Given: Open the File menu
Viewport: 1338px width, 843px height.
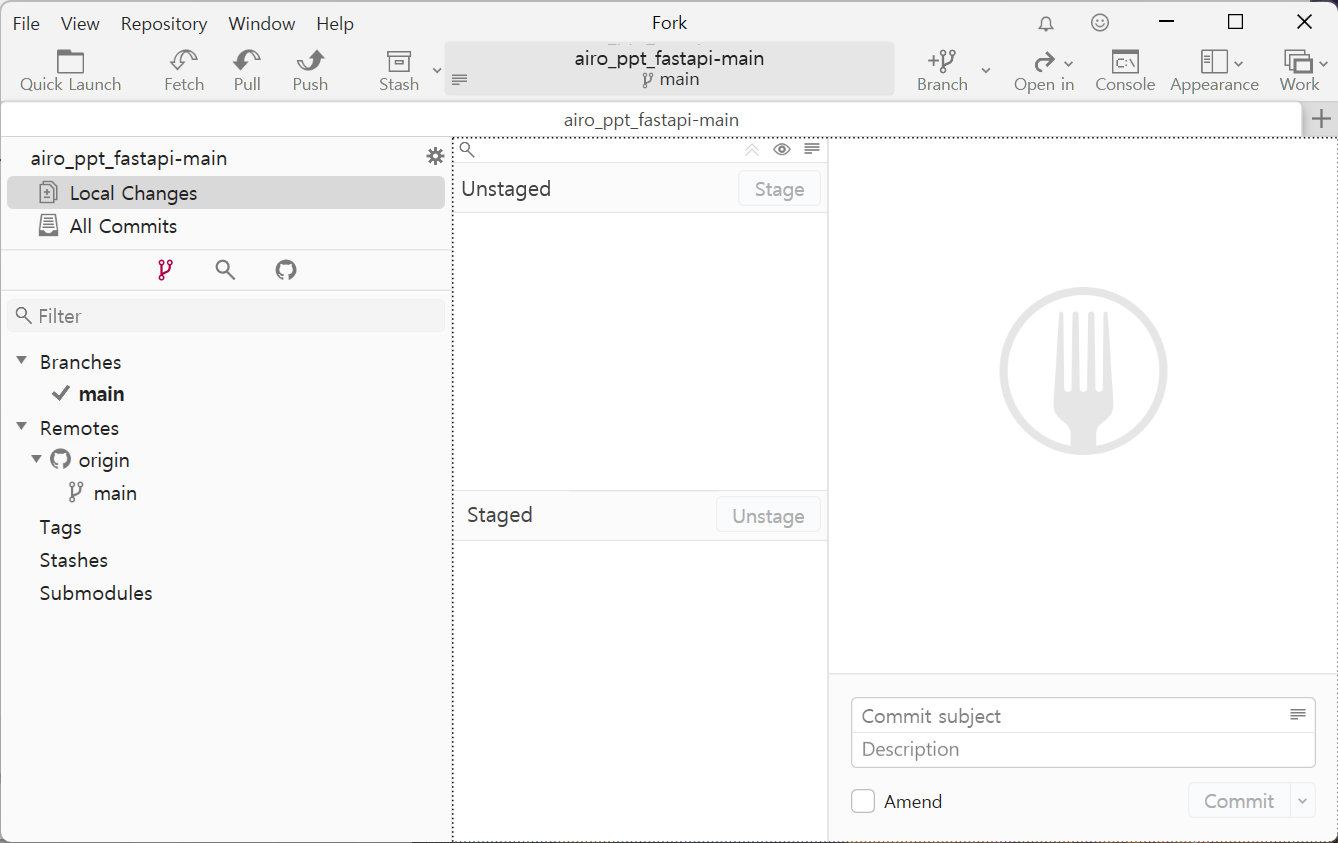Looking at the screenshot, I should (26, 23).
